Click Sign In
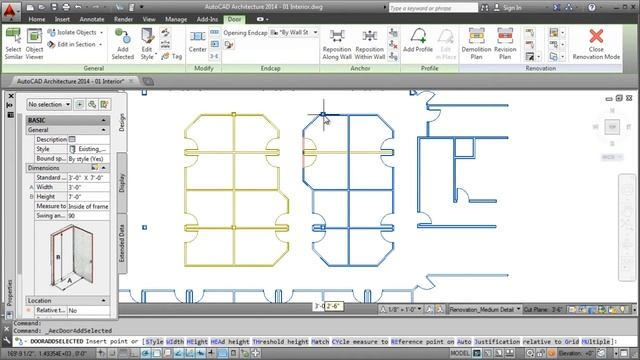640x360 pixels. coord(512,7)
